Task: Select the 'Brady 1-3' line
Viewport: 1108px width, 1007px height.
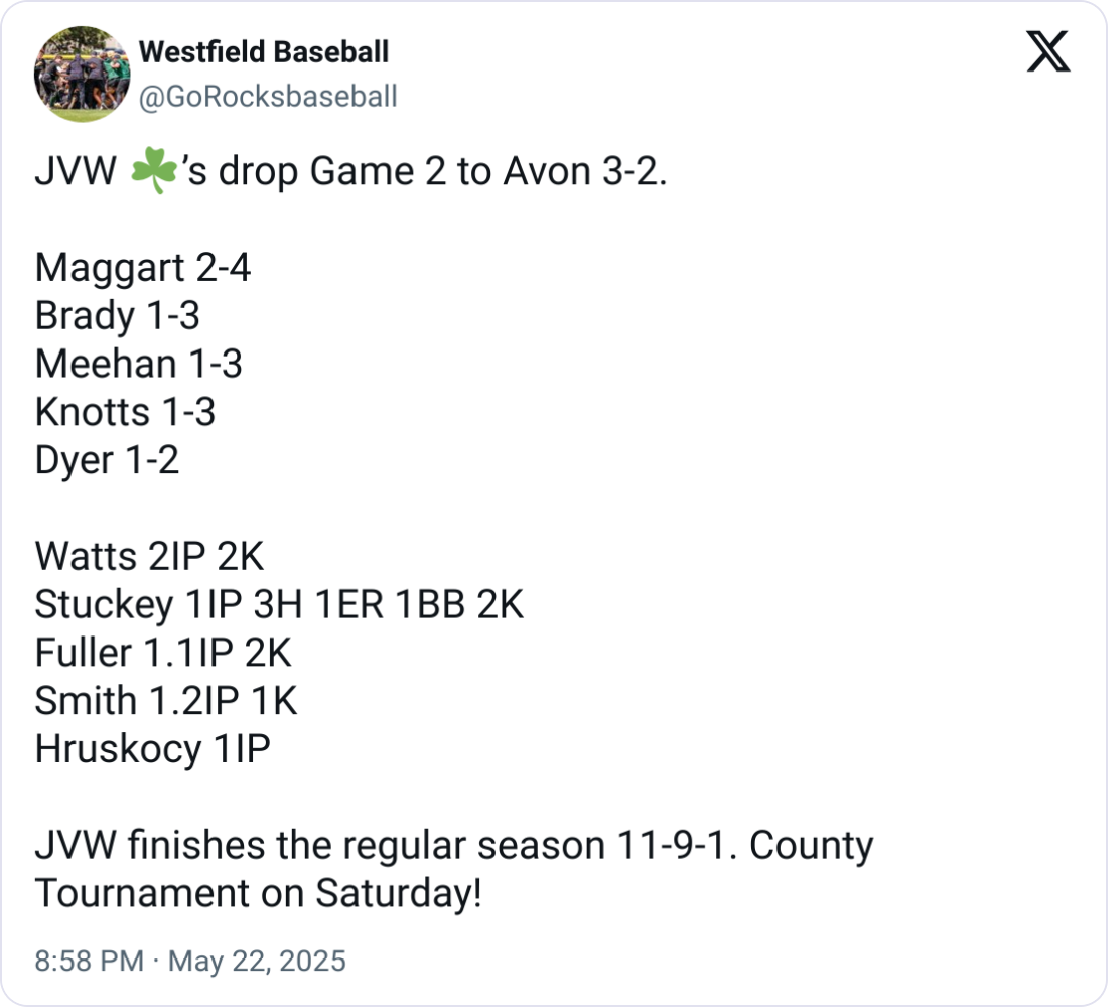Action: tap(117, 316)
